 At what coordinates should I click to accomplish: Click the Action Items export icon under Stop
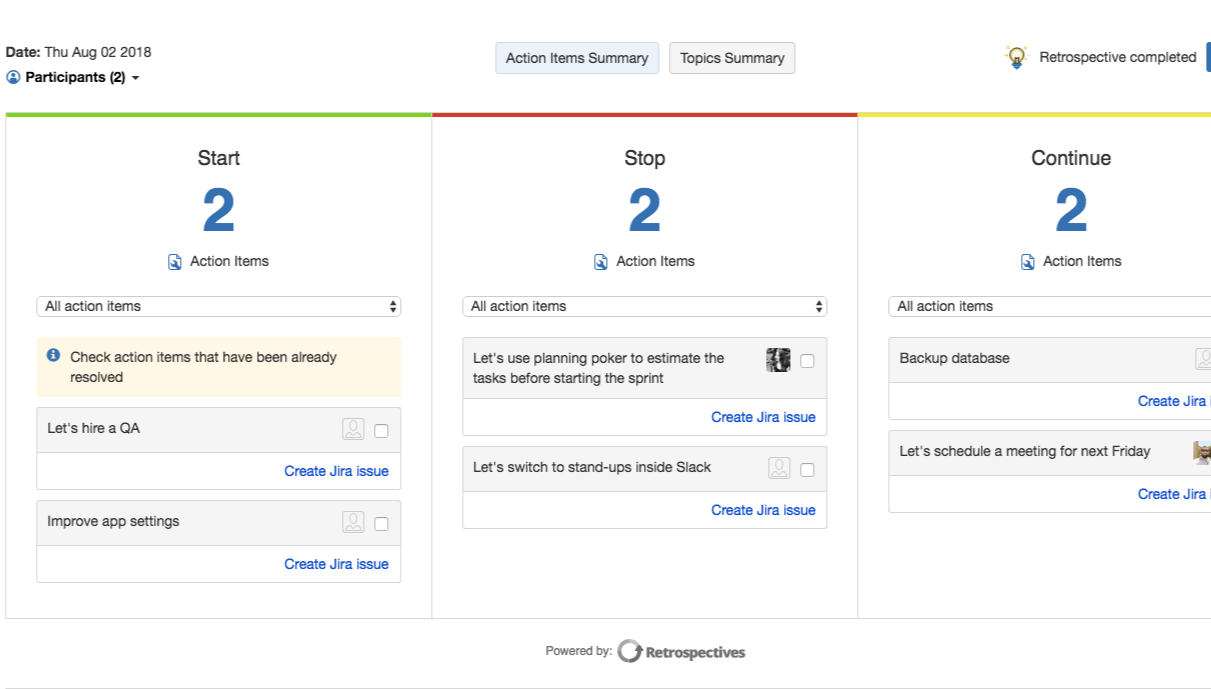600,261
